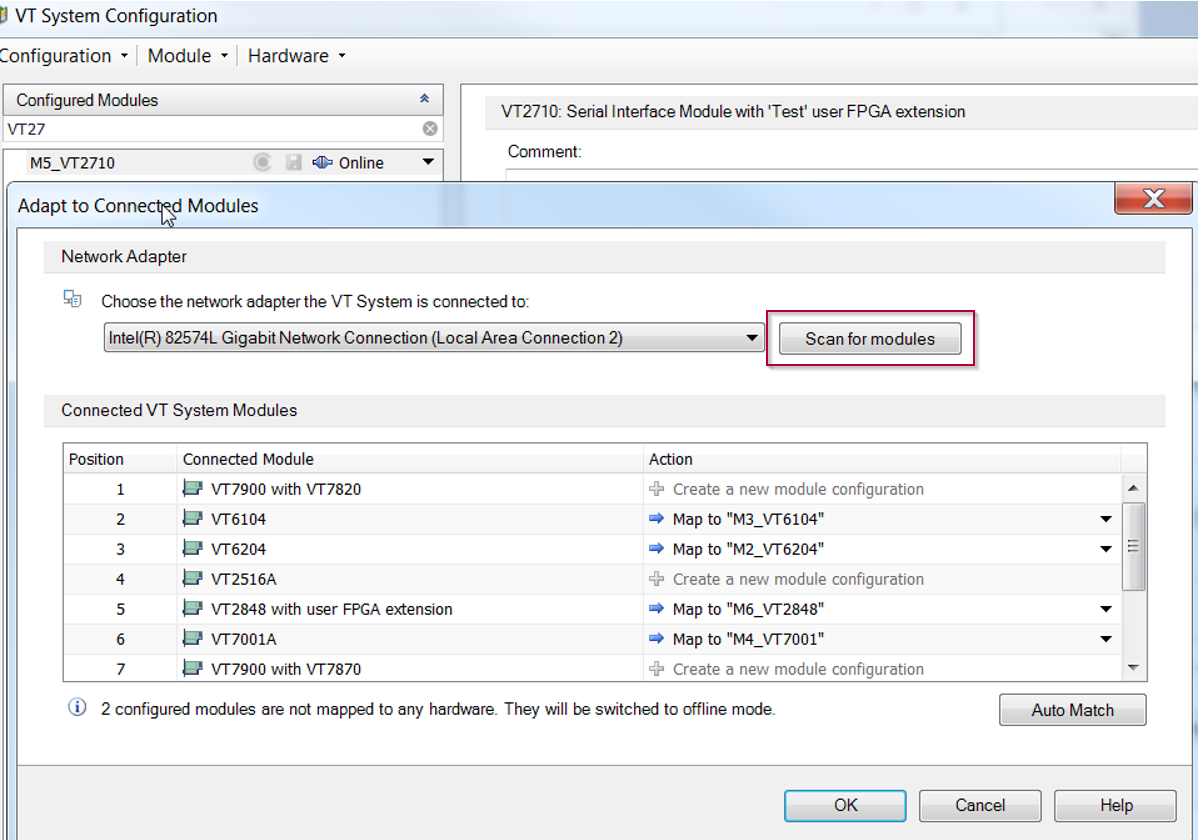
Task: Click the VT27 module filter search field
Action: (210, 129)
